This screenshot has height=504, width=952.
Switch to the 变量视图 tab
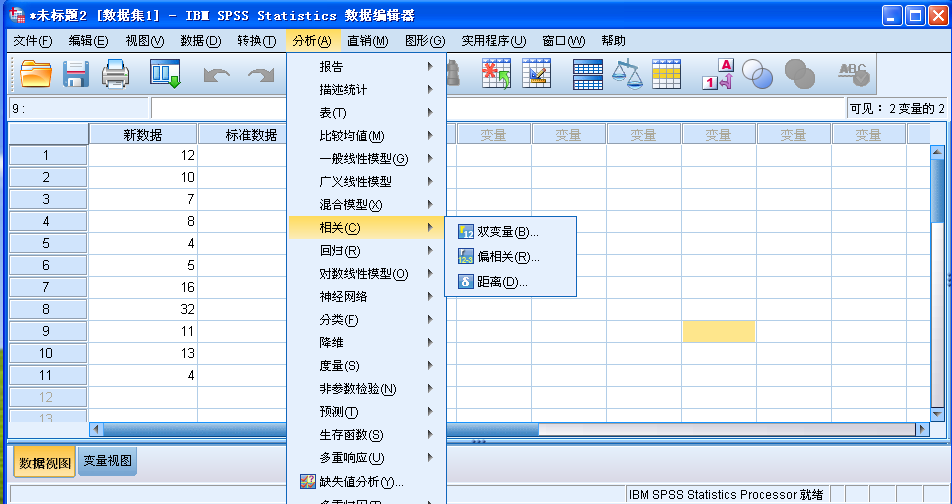coord(107,461)
